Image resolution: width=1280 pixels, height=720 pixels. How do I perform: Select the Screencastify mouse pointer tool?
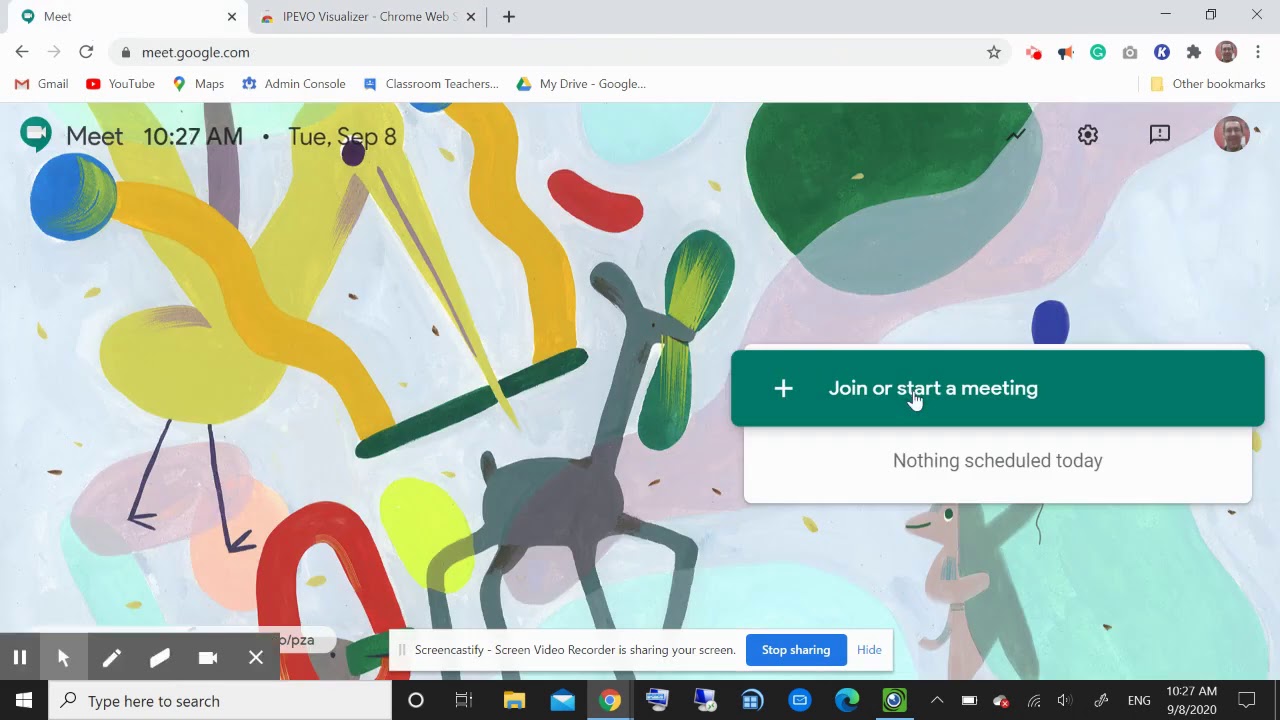(x=64, y=658)
